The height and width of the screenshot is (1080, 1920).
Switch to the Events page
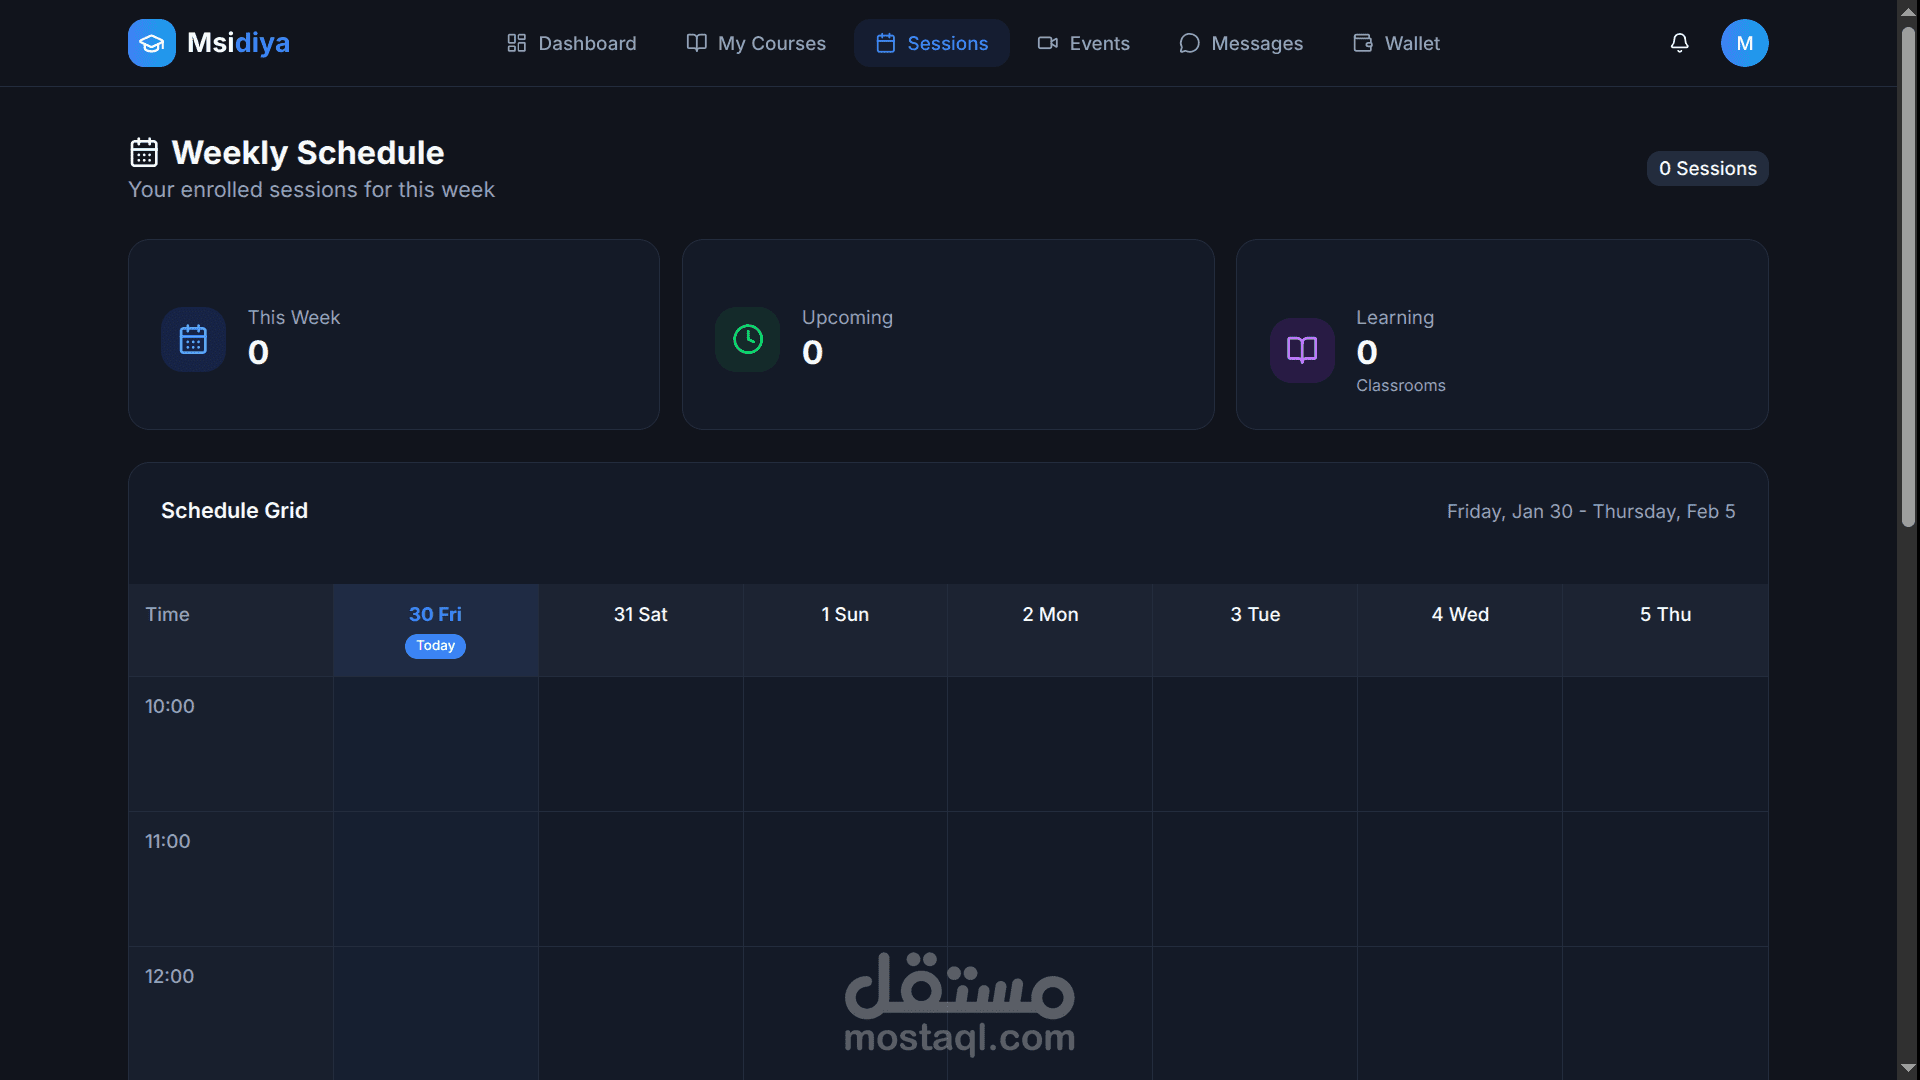click(1083, 43)
